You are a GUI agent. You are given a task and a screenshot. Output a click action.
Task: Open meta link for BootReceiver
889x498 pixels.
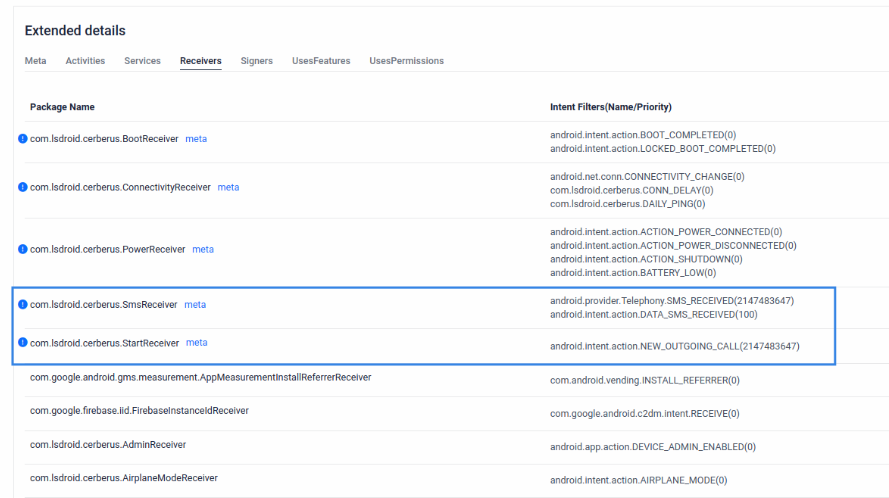[x=196, y=139]
